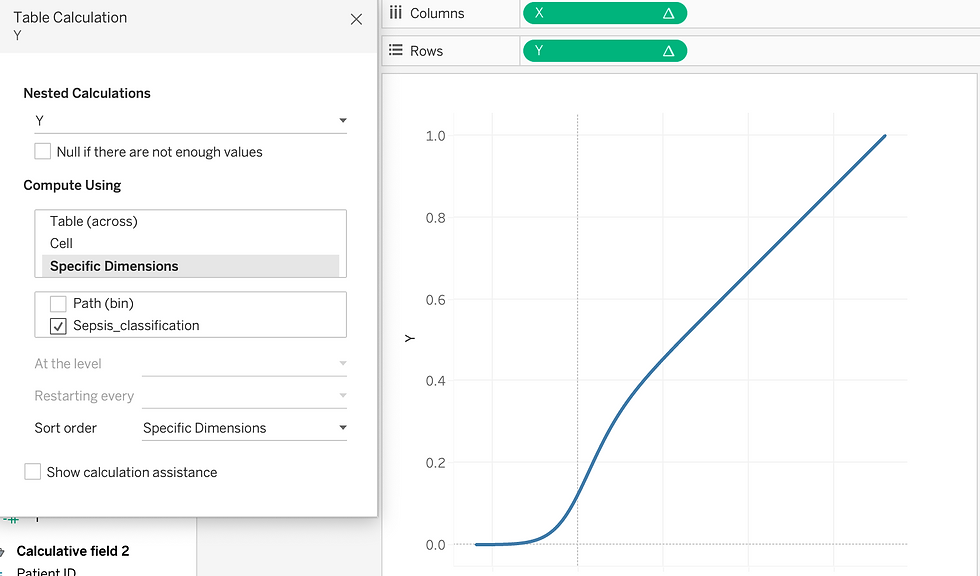The height and width of the screenshot is (576, 980).
Task: Click the Y axis title label
Action: pos(410,338)
